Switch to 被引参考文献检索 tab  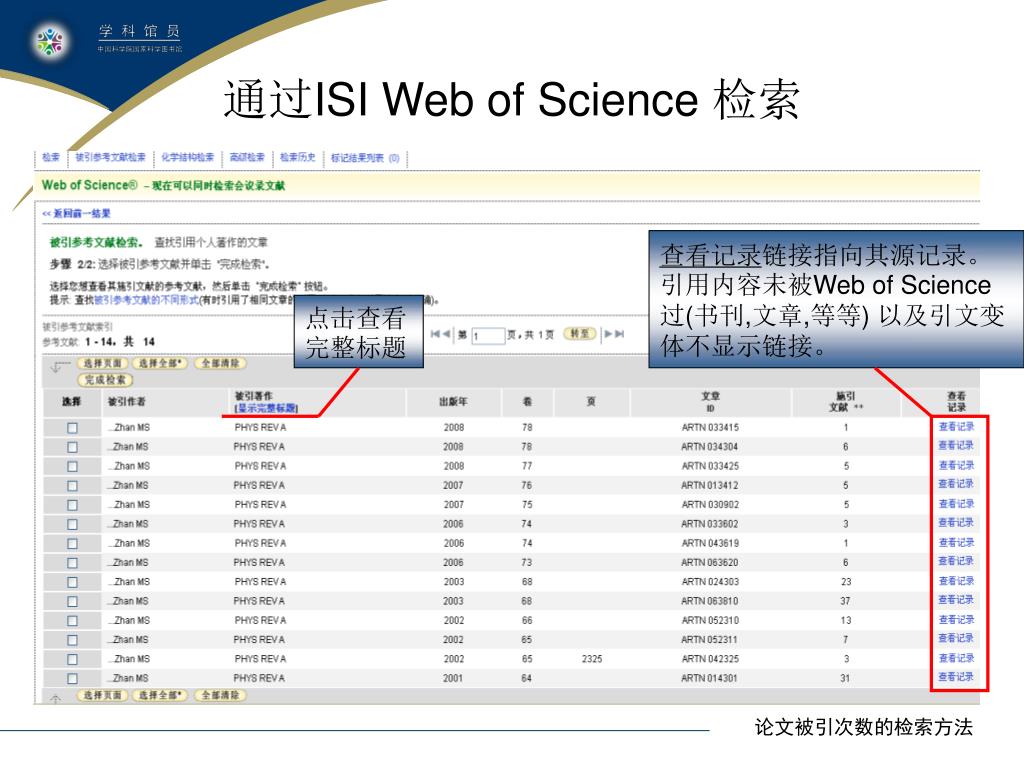[x=110, y=157]
